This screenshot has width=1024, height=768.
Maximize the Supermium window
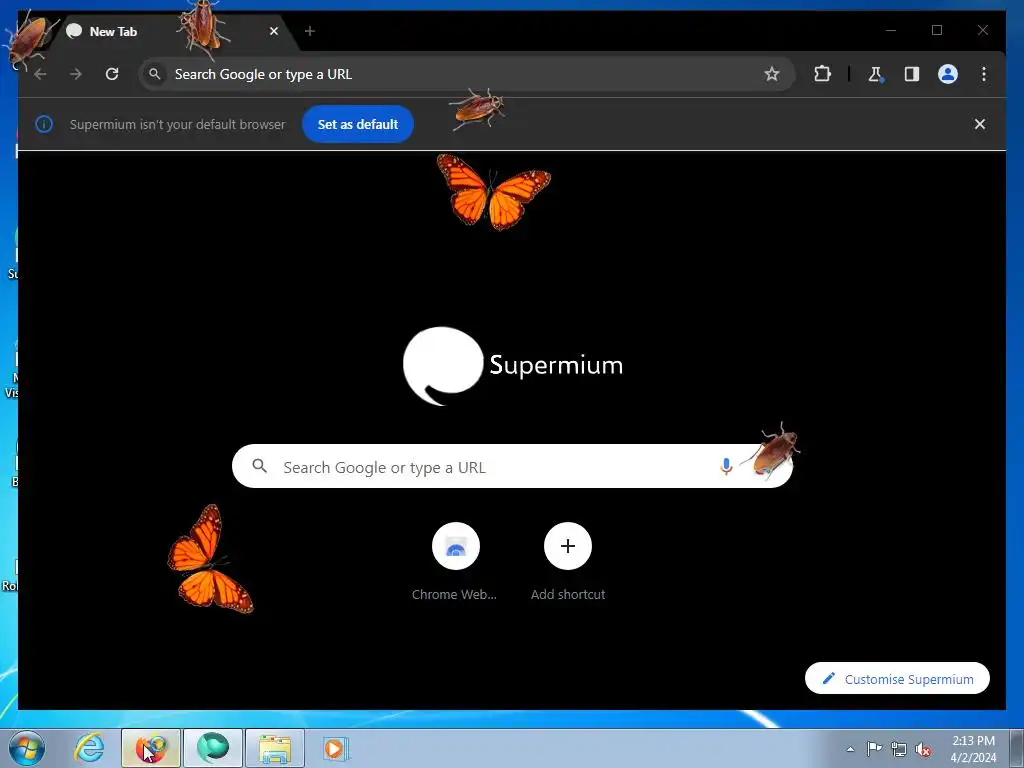click(937, 30)
